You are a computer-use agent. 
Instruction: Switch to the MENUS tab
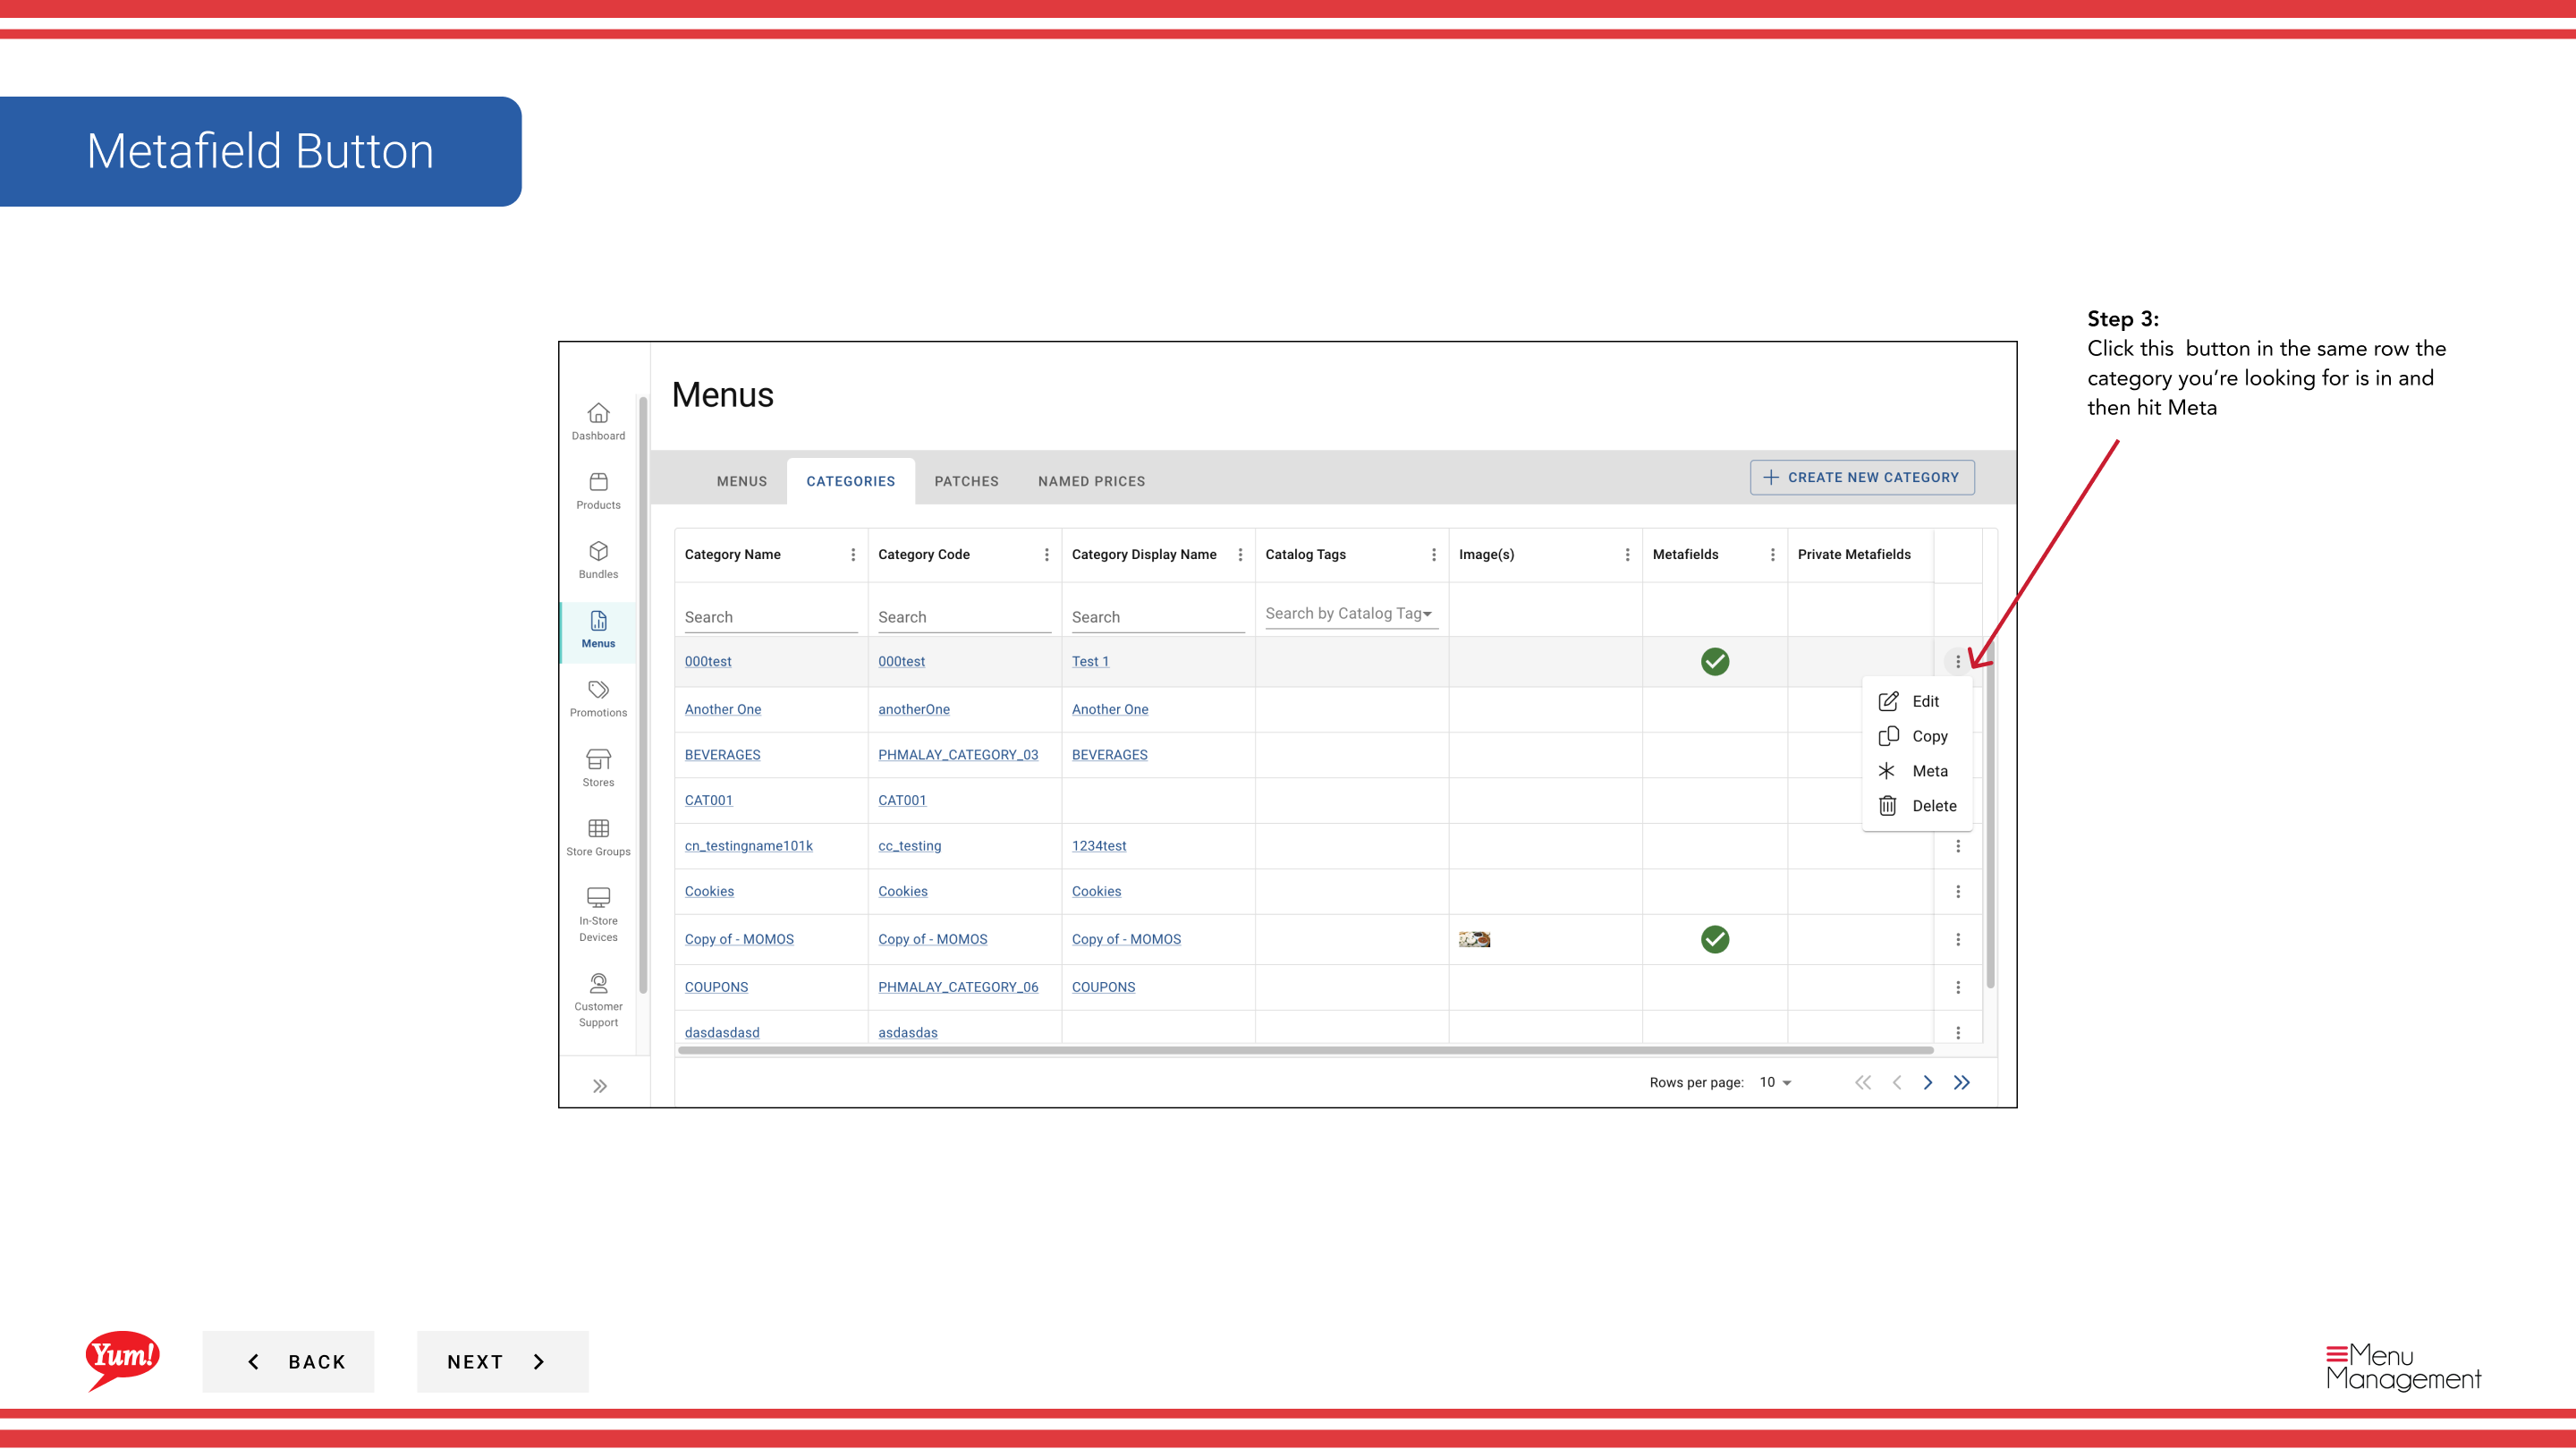pos(741,481)
